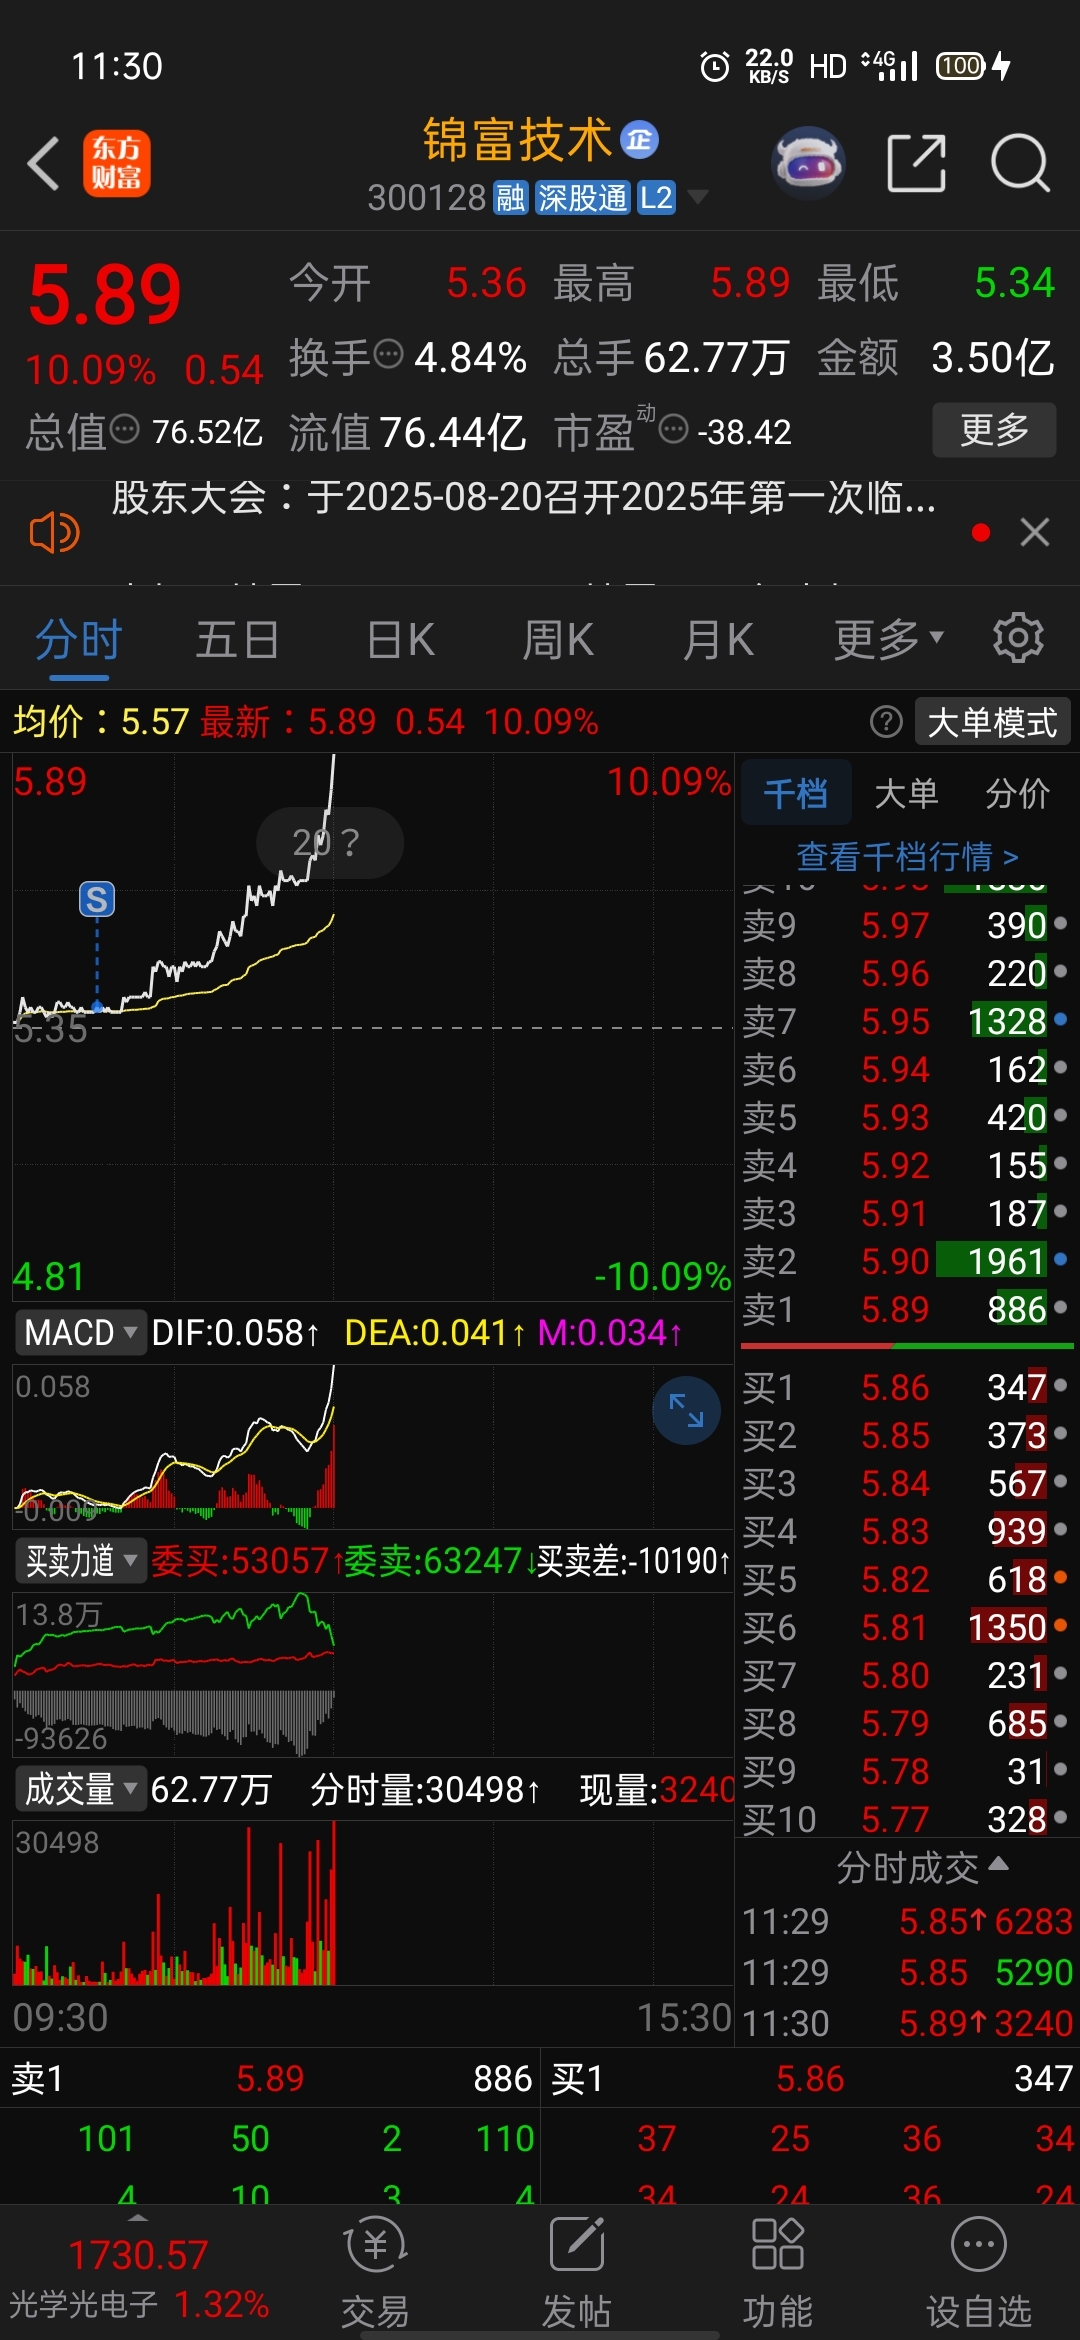Tap 卖7 row with 1328 volume

pos(907,1021)
